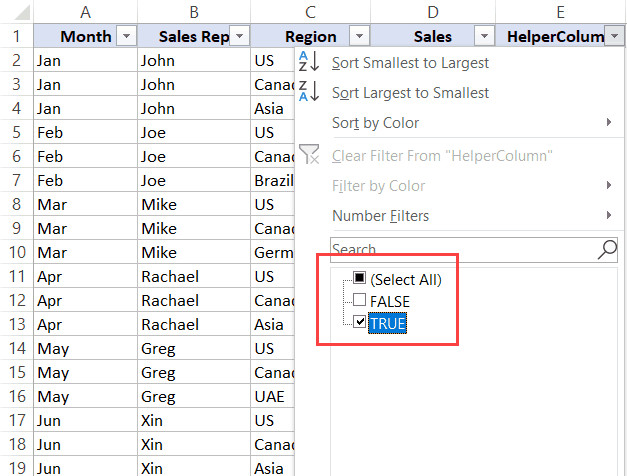Open the HelperColumn filter dropdown

click(x=613, y=37)
